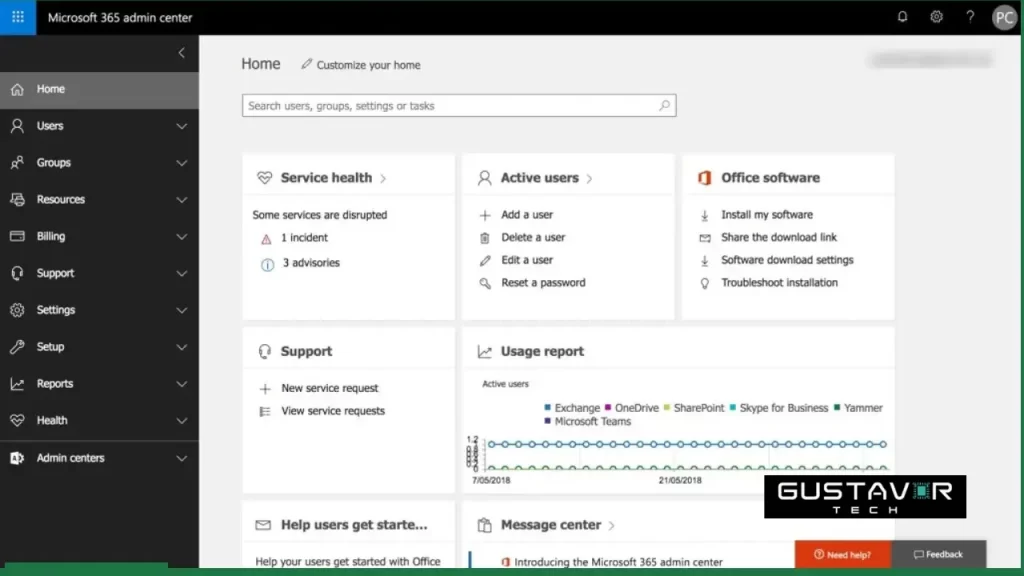Click the lightbulb icon for Troubleshoot installation
This screenshot has width=1024, height=576.
pyautogui.click(x=705, y=283)
